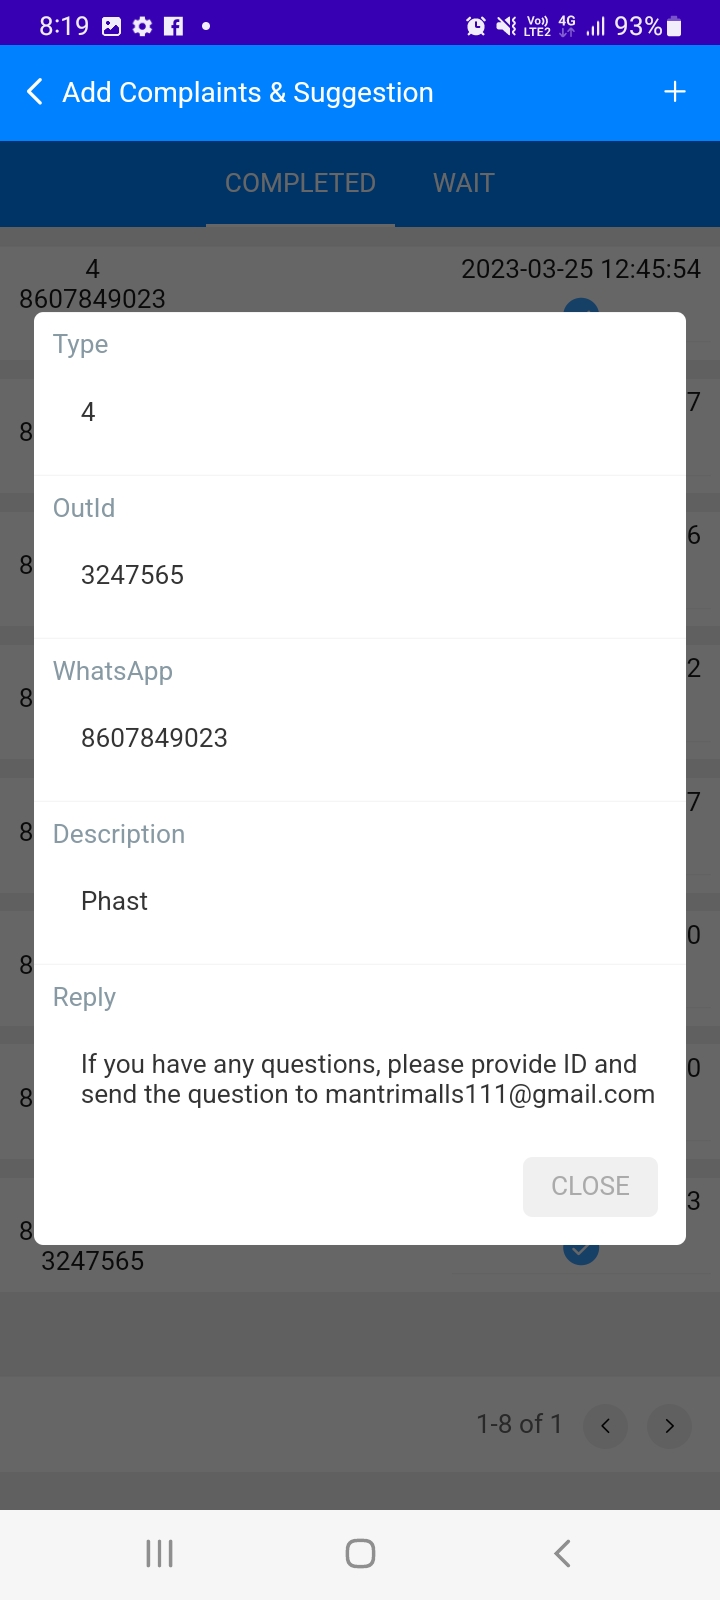Tap the battery icon in status bar
Screen dimensions: 720x1600
click(x=675, y=26)
